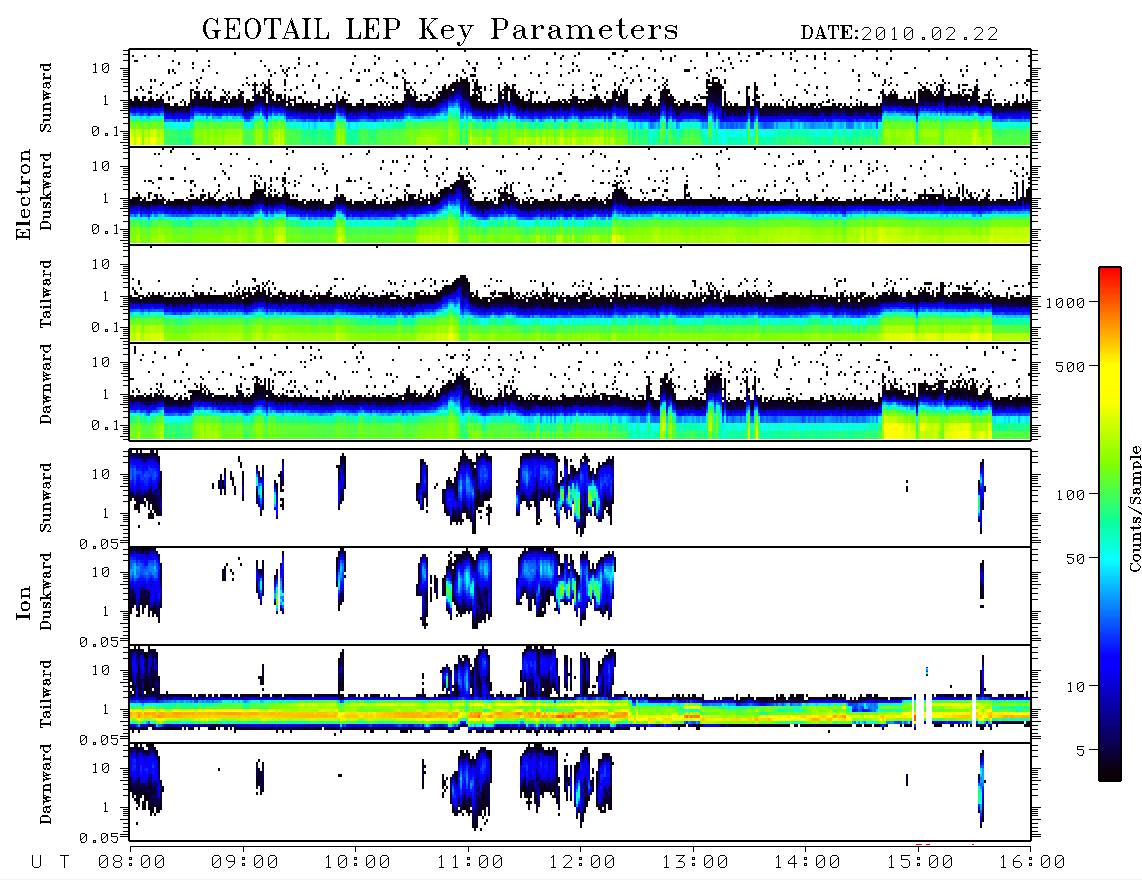Select the 11:00 time axis label
The height and width of the screenshot is (880, 1142).
470,862
